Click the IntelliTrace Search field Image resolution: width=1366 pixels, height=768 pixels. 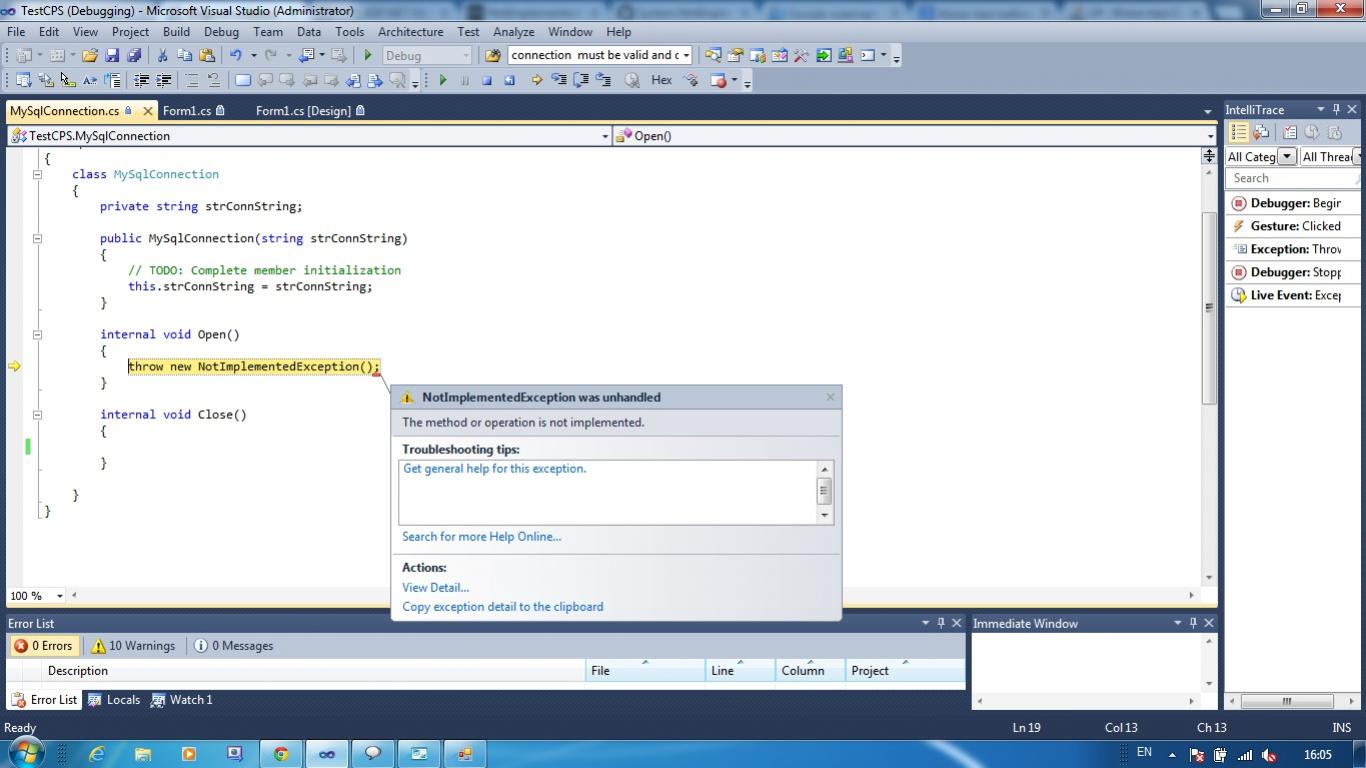click(1291, 178)
